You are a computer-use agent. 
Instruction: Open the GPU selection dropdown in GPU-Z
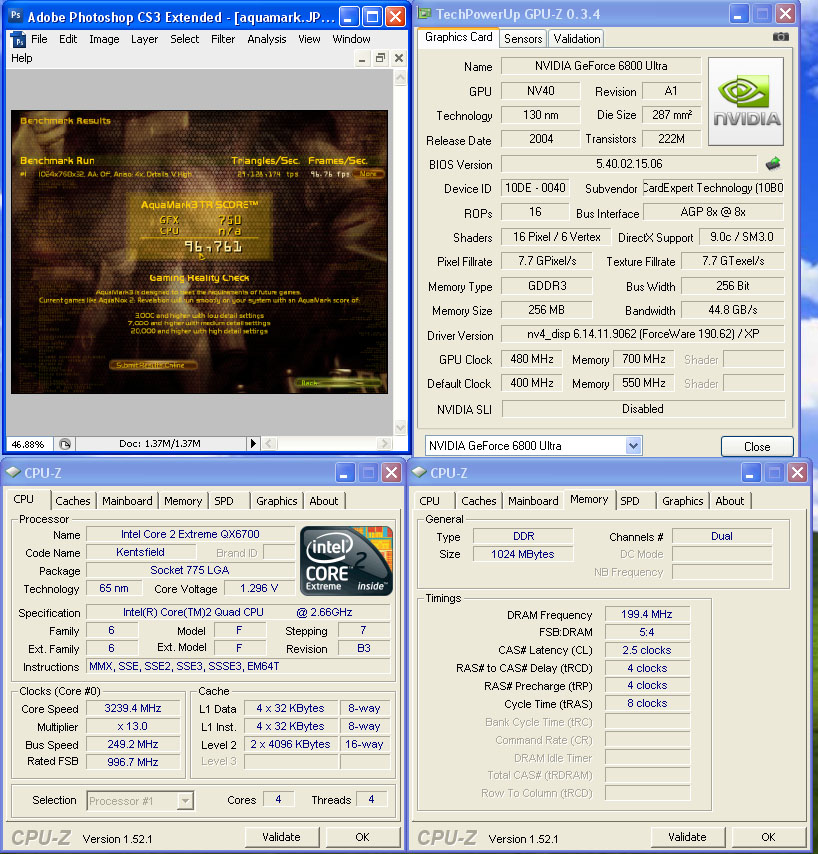pos(633,446)
